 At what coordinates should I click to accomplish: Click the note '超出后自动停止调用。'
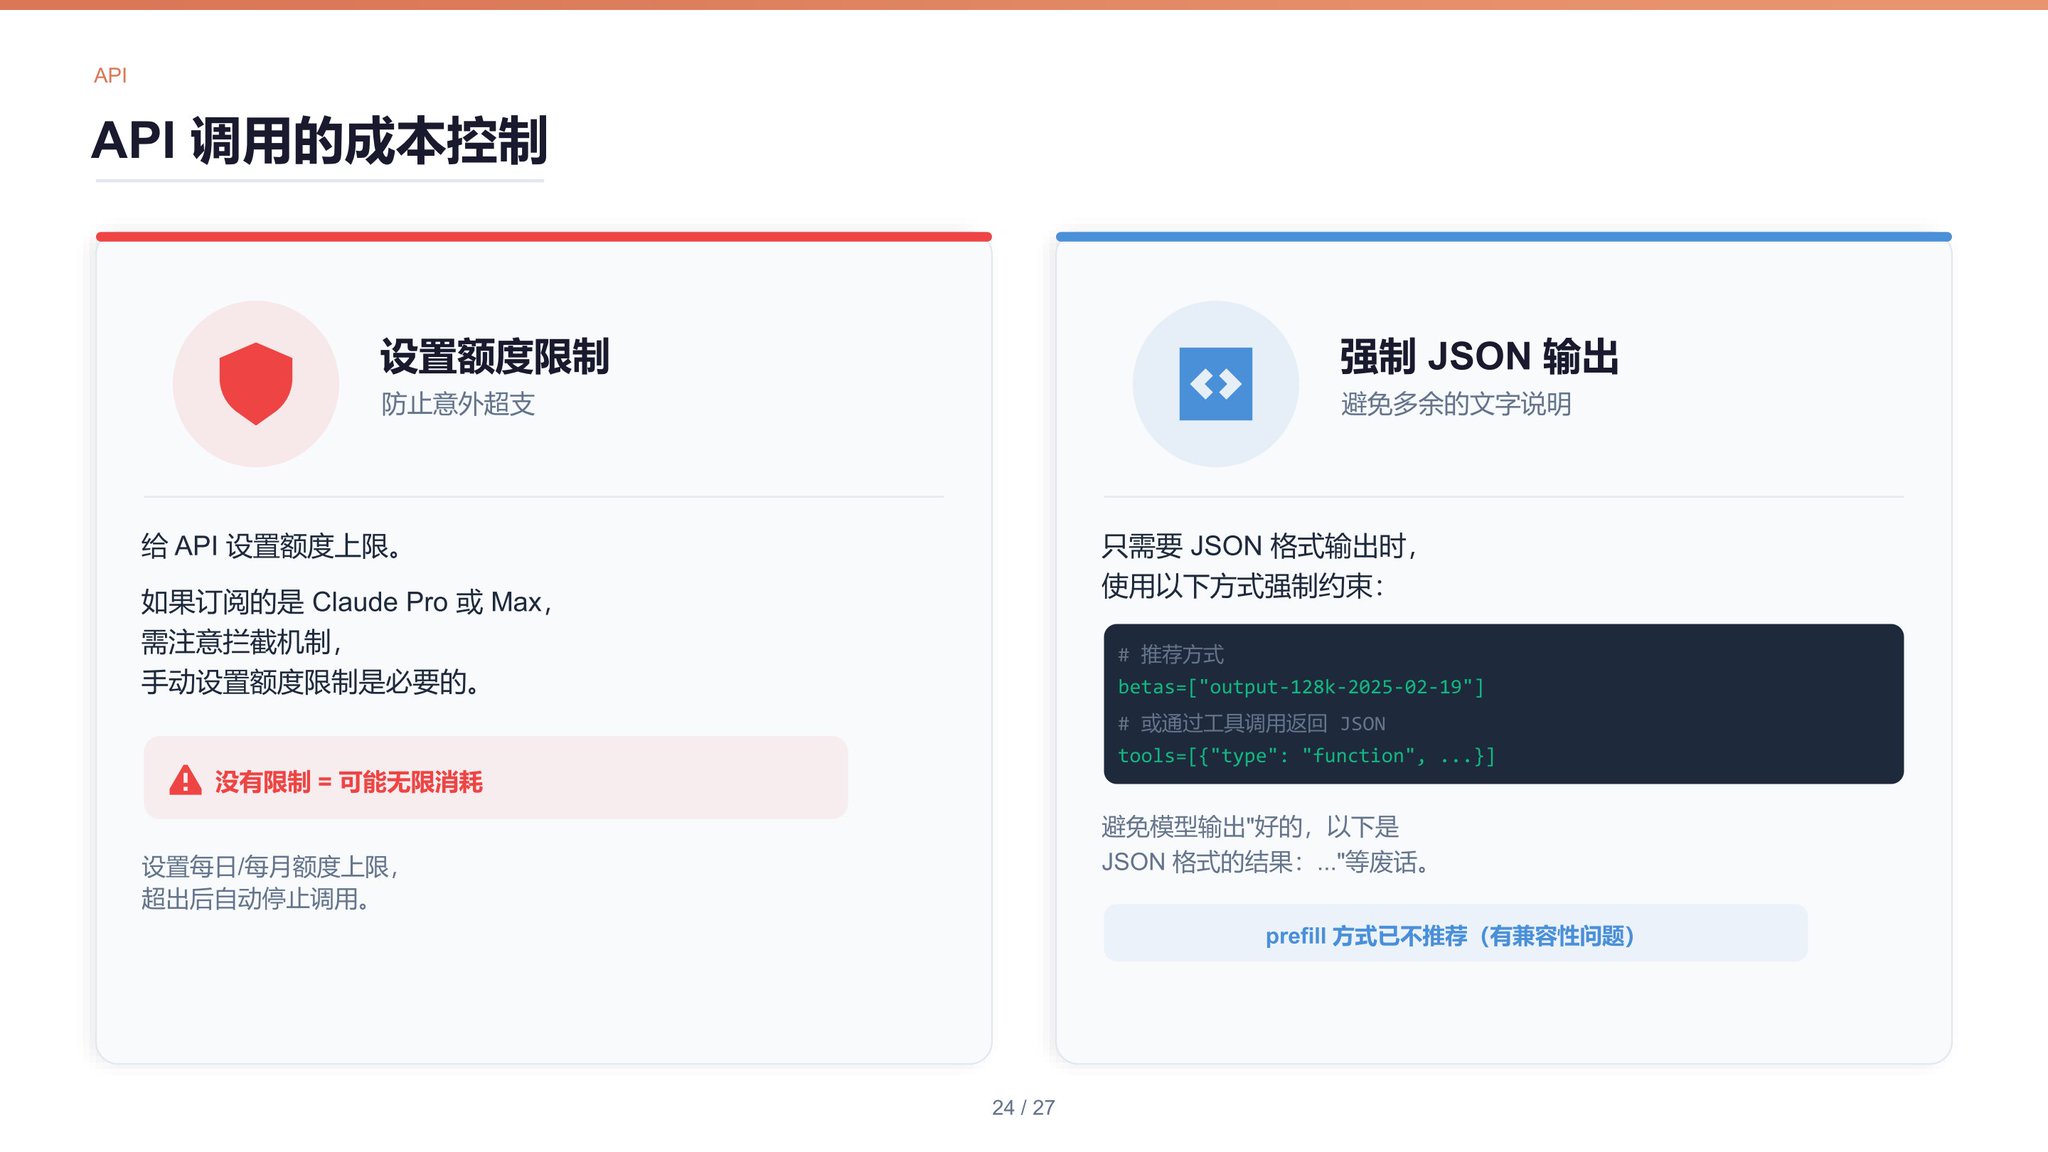point(256,899)
